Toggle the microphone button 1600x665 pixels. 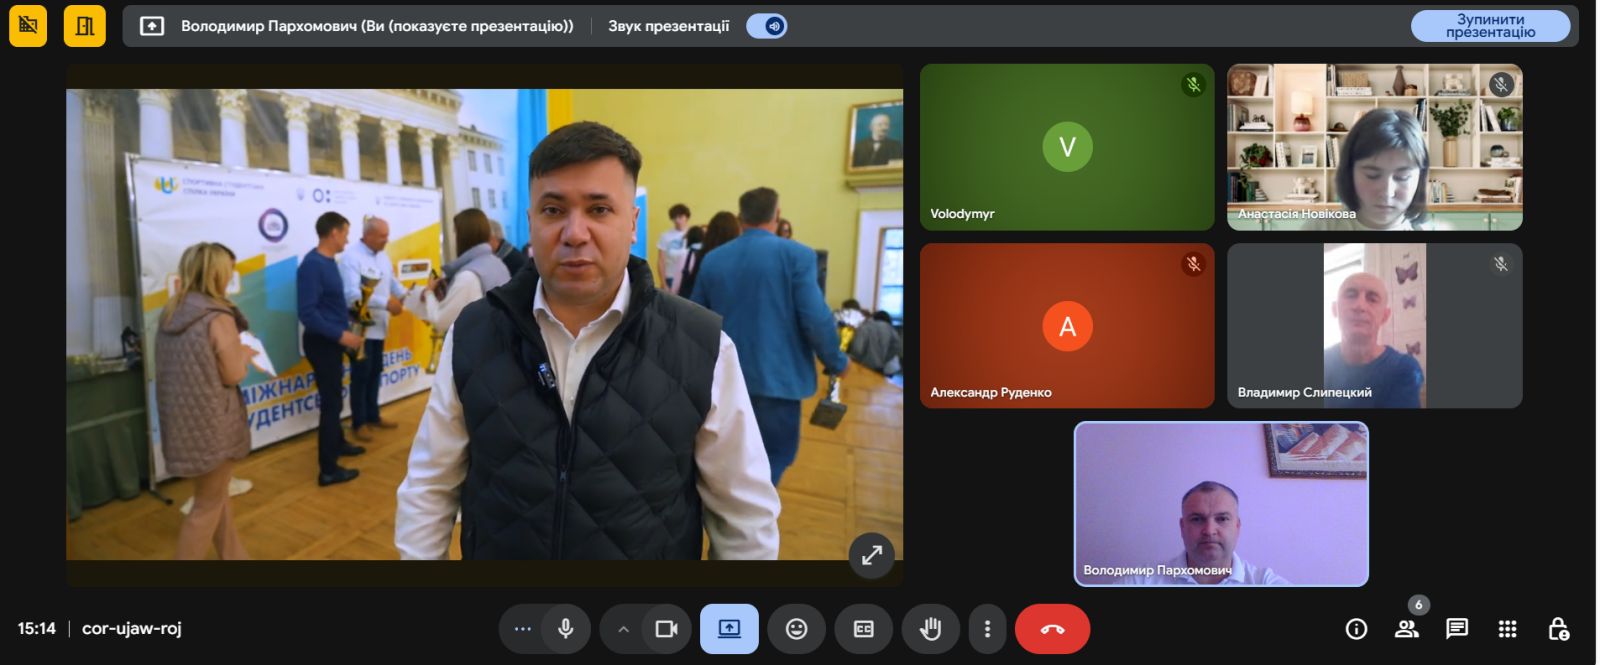click(565, 629)
